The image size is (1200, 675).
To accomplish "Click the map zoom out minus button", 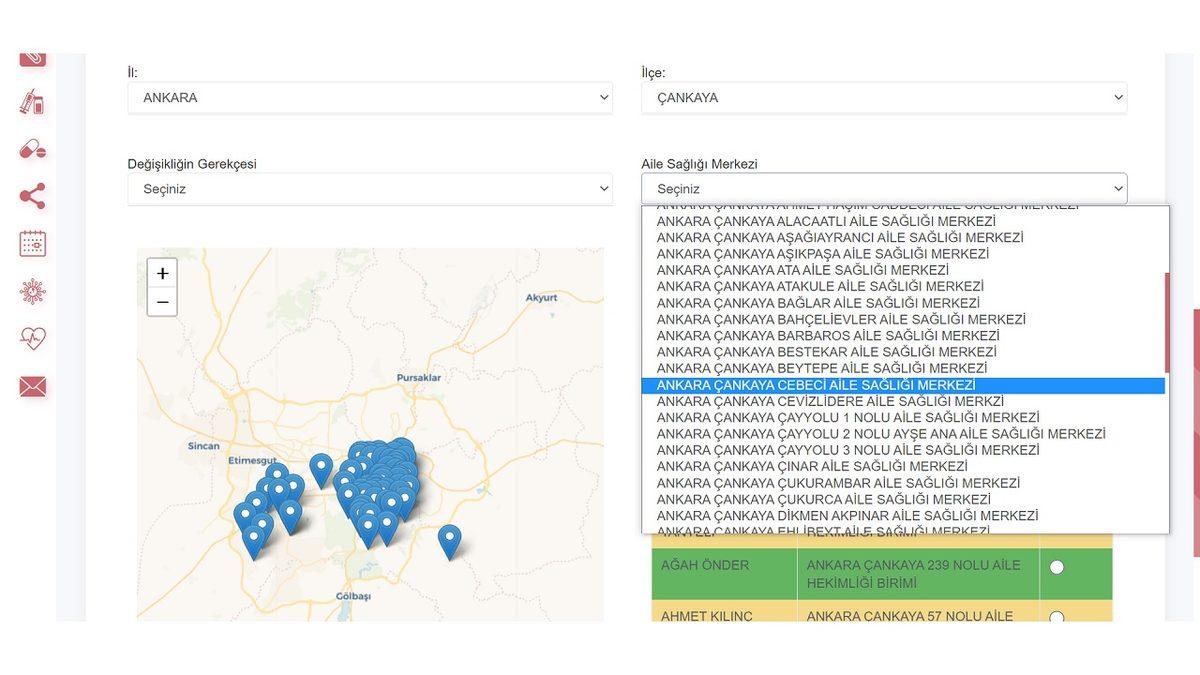I will point(162,302).
